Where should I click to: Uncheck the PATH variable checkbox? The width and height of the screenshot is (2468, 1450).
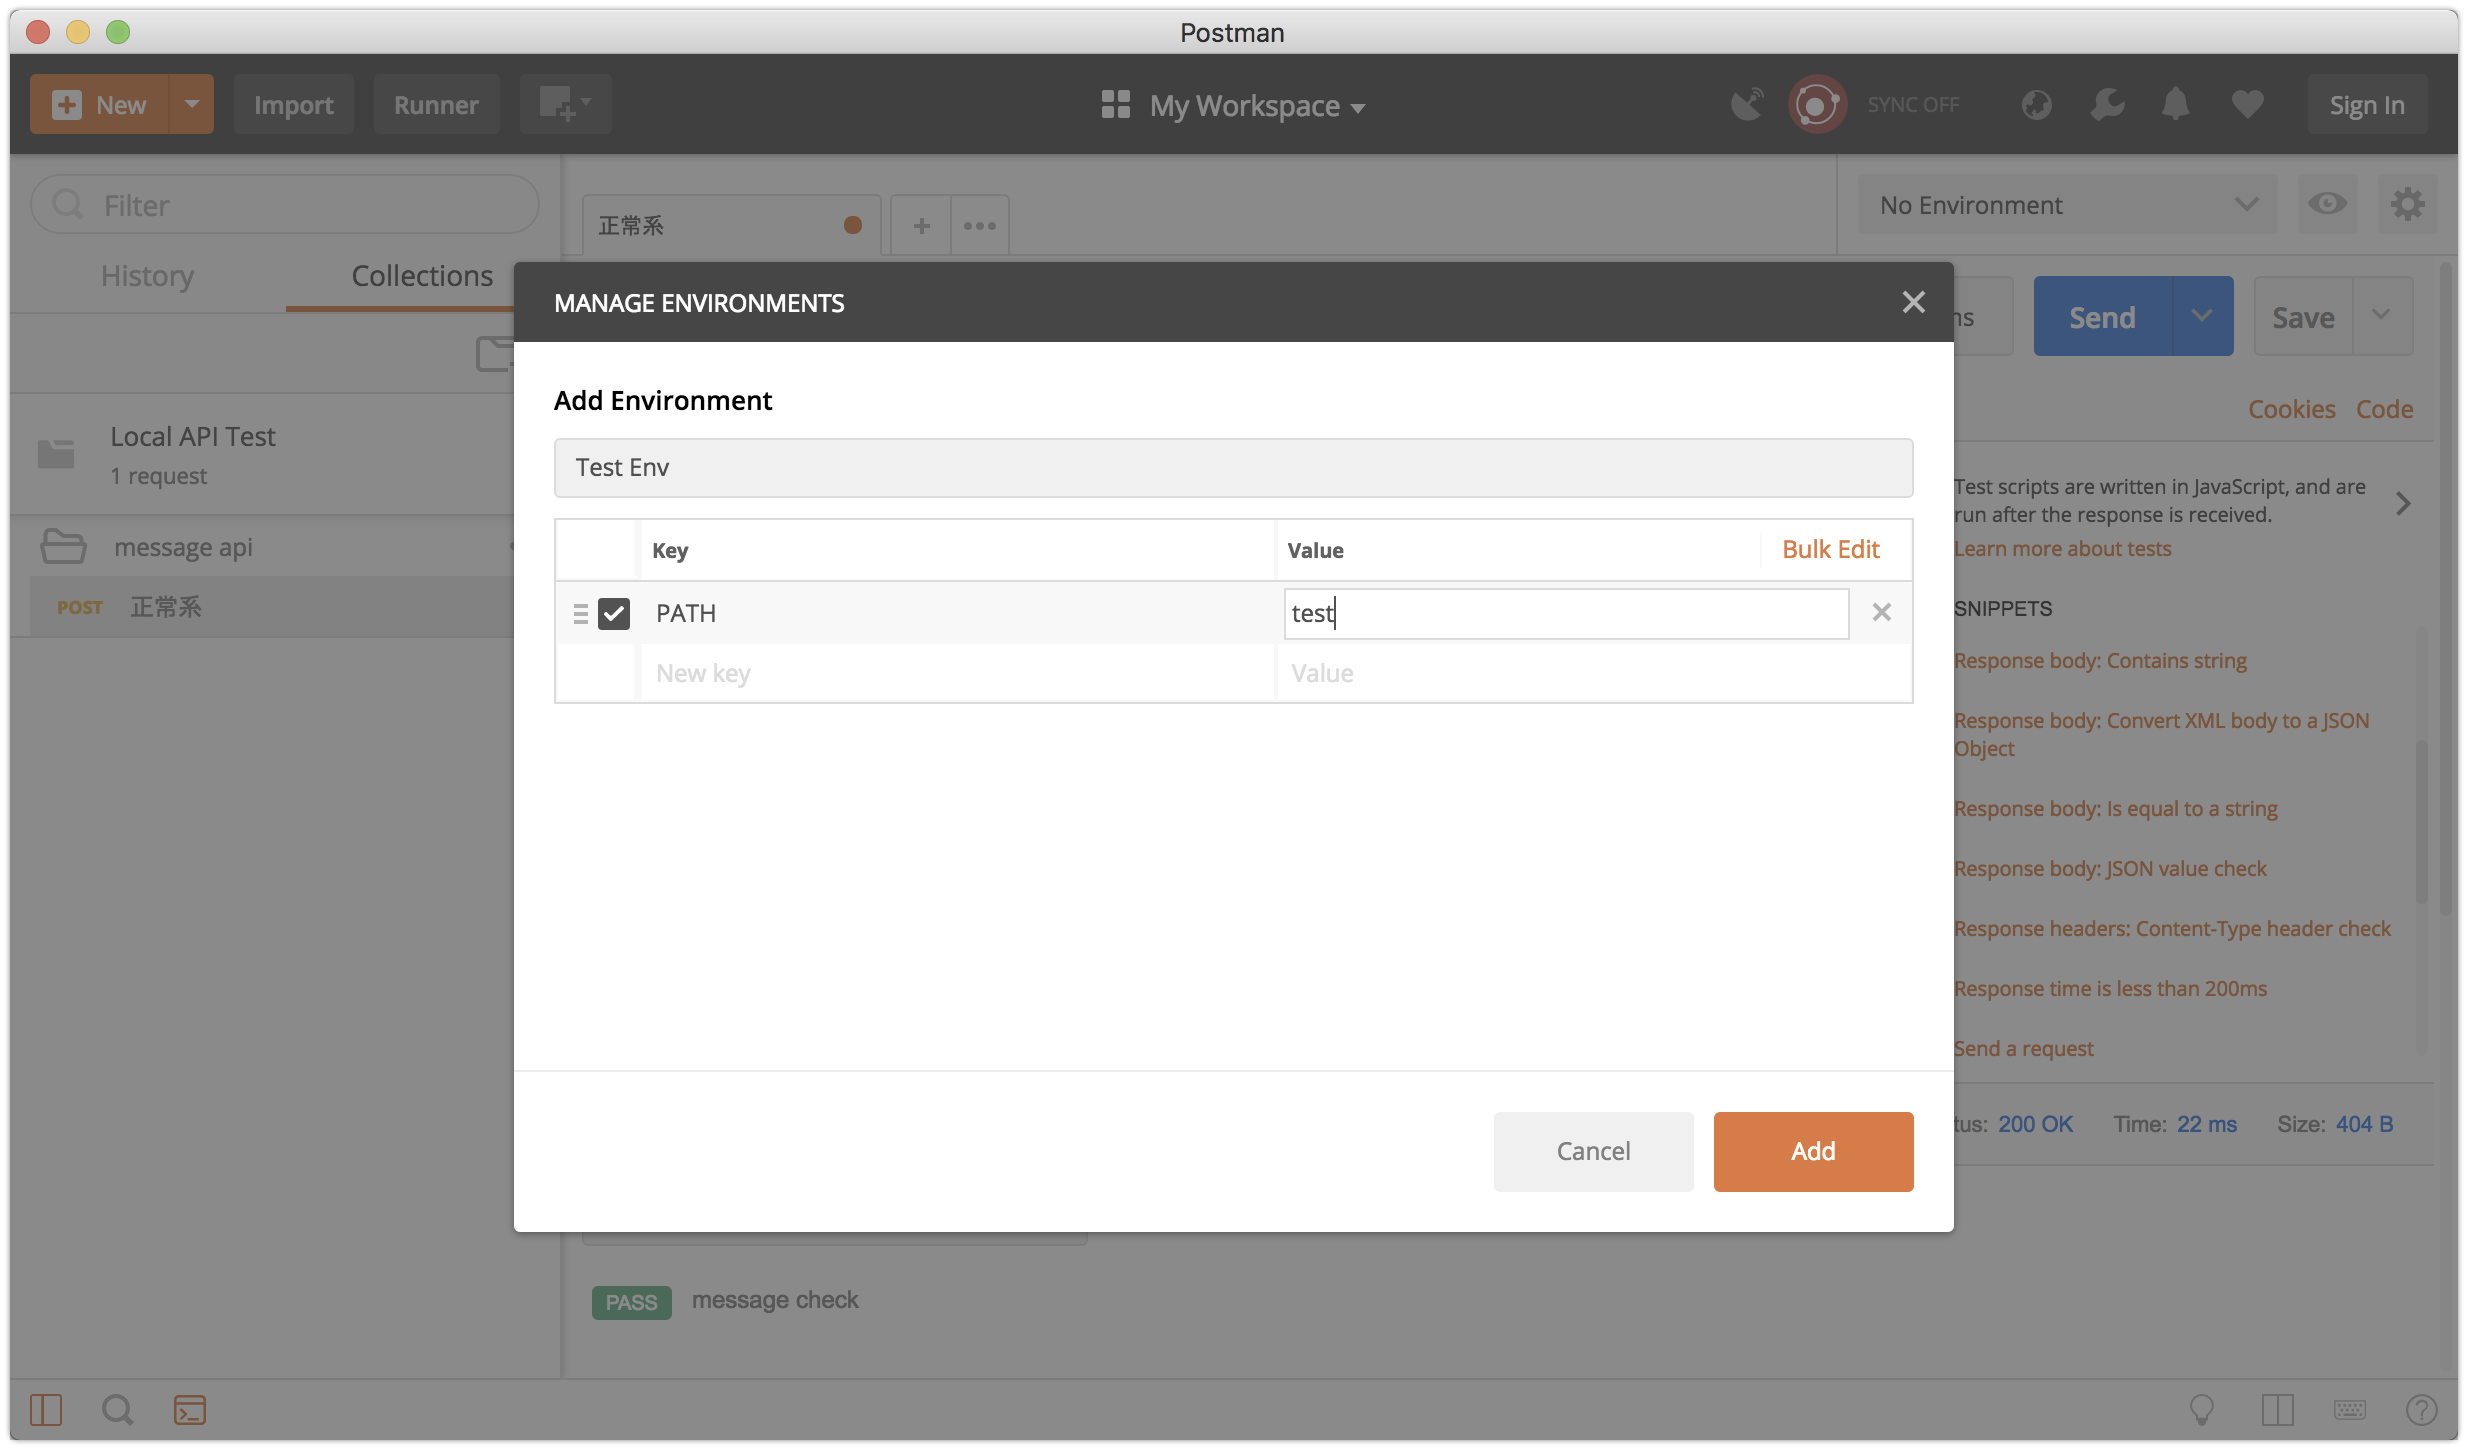[614, 613]
